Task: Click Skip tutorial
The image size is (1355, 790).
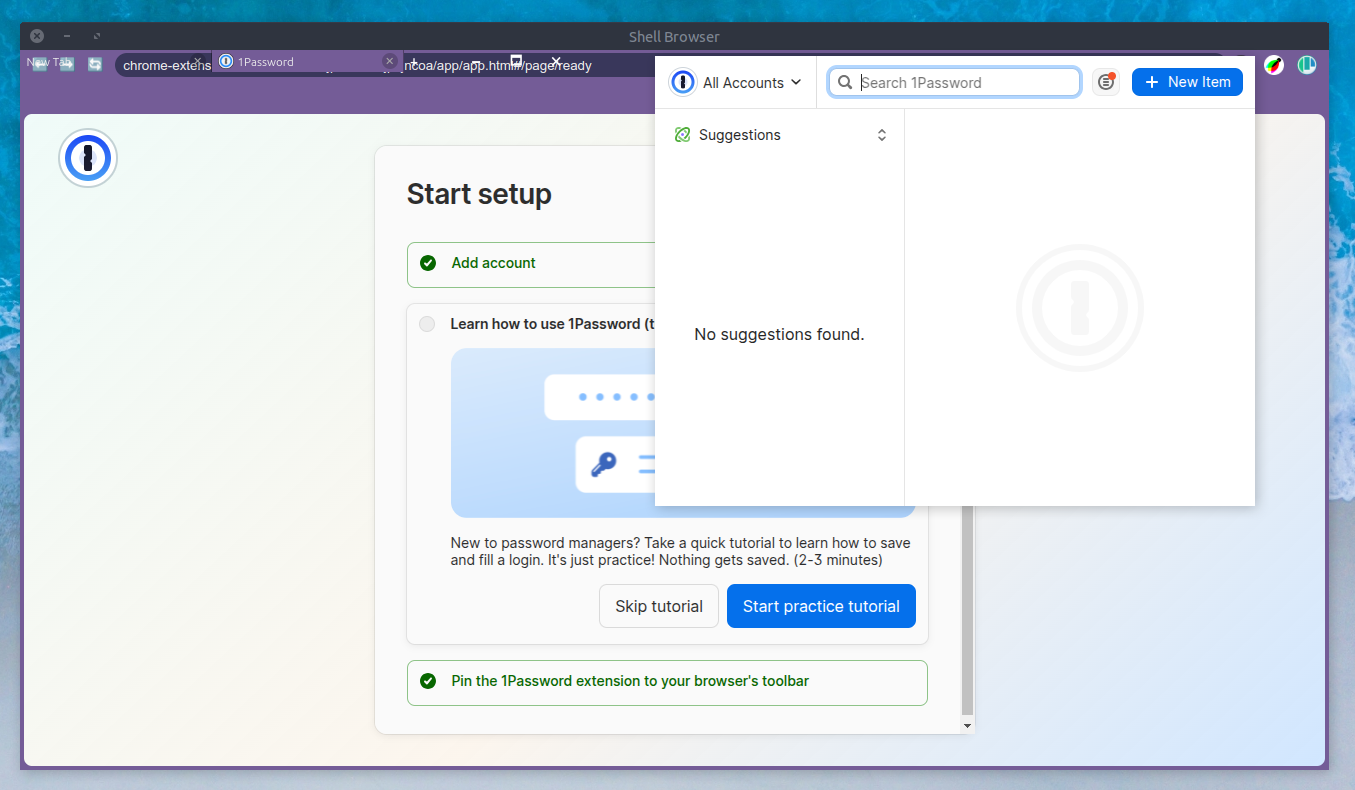Action: (x=659, y=606)
